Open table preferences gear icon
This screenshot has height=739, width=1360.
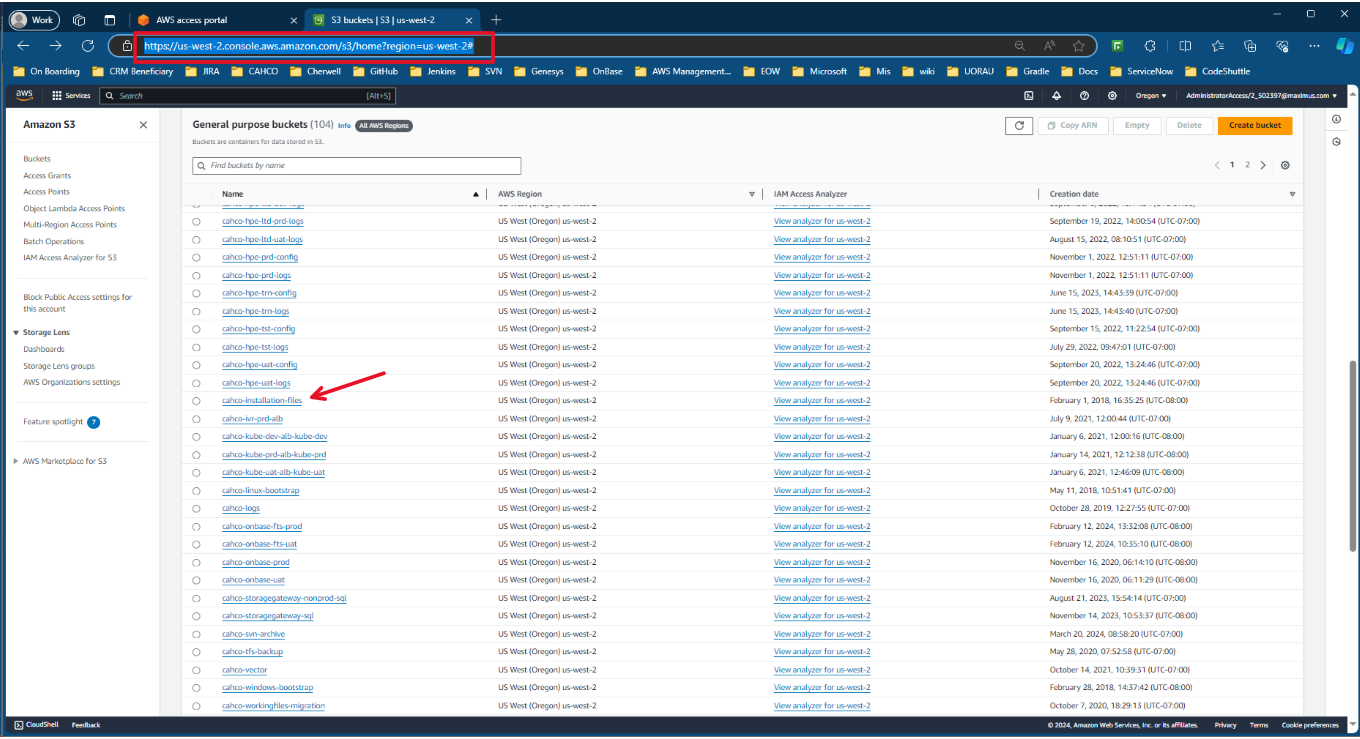(1285, 165)
